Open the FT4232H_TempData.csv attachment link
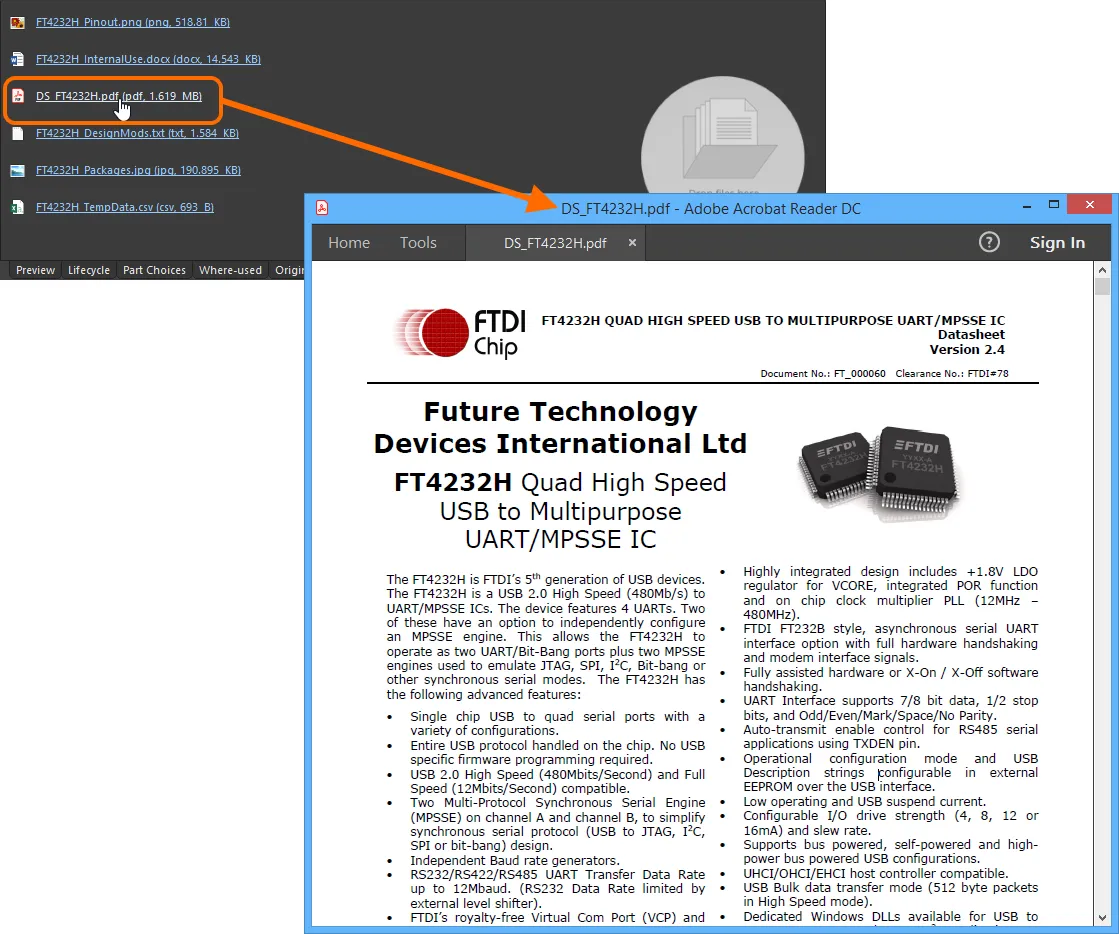The height and width of the screenshot is (934, 1119). click(x=127, y=207)
